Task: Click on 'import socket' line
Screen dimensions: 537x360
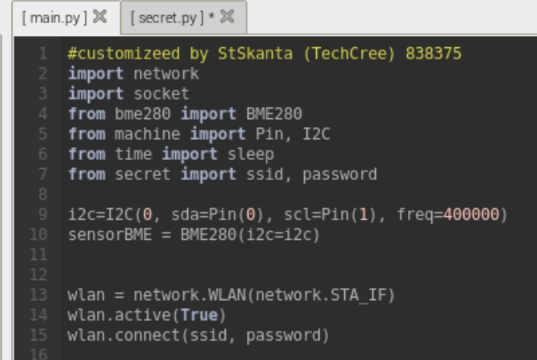Action: 129,94
